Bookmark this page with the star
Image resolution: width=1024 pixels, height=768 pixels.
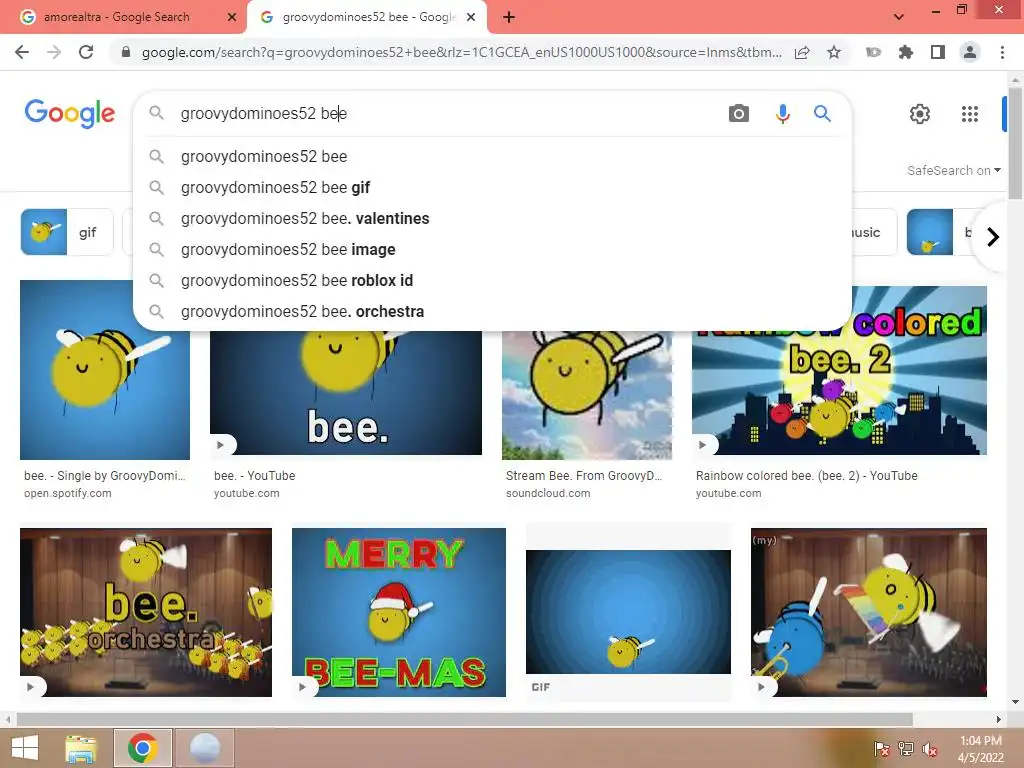[x=833, y=52]
